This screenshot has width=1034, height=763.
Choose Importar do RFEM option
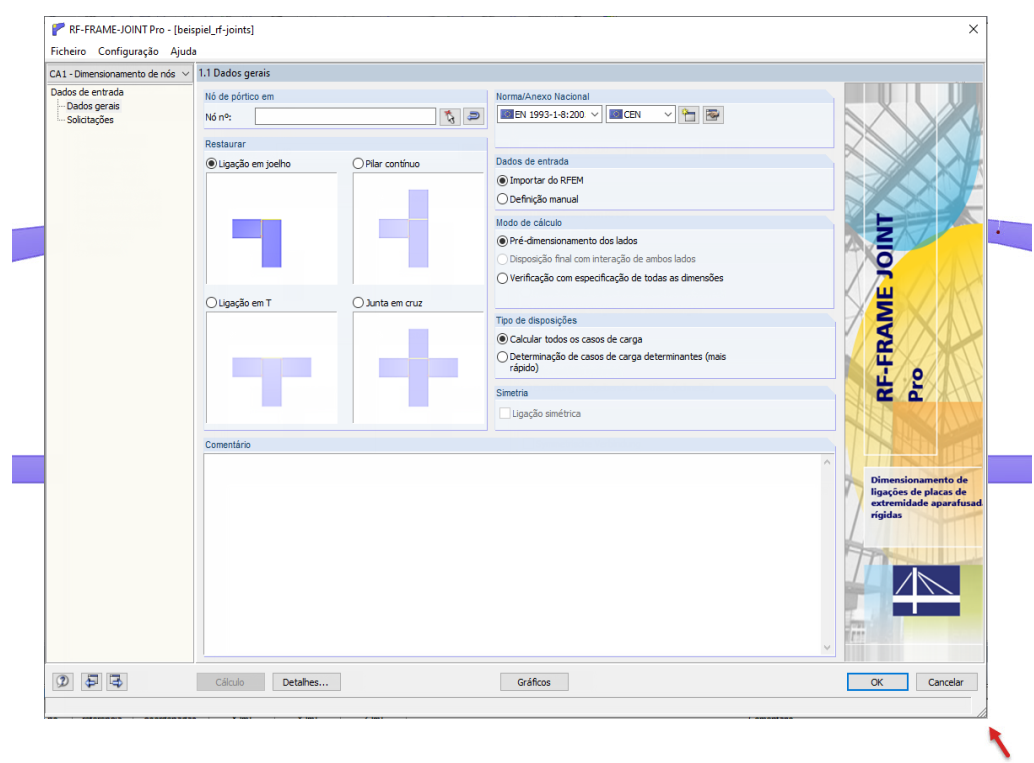(x=502, y=181)
